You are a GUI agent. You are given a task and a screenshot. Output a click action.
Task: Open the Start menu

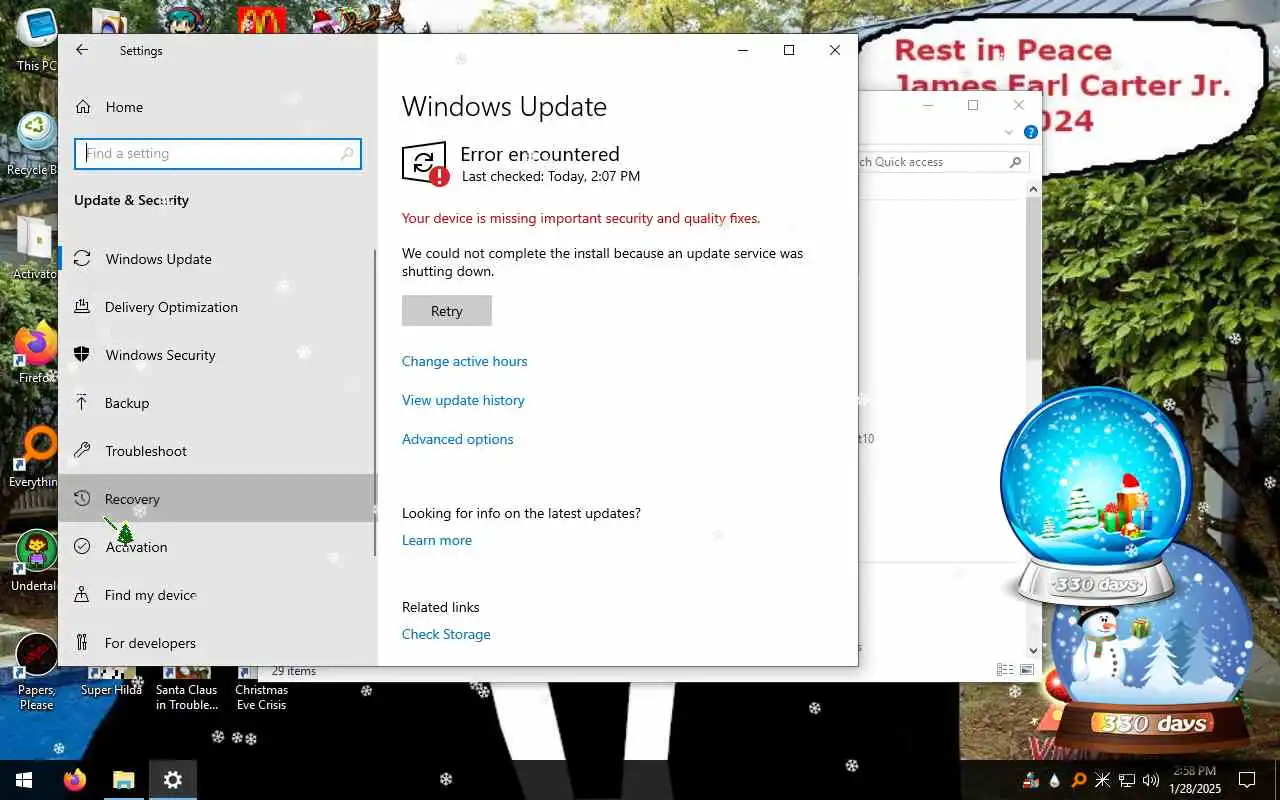coord(24,780)
